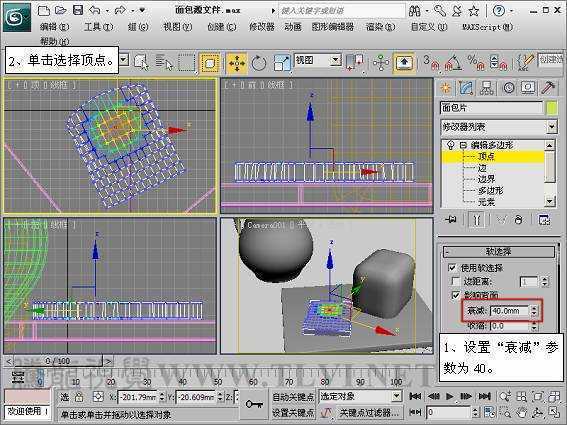
Task: Click the Undo arrow icon
Action: pos(95,10)
